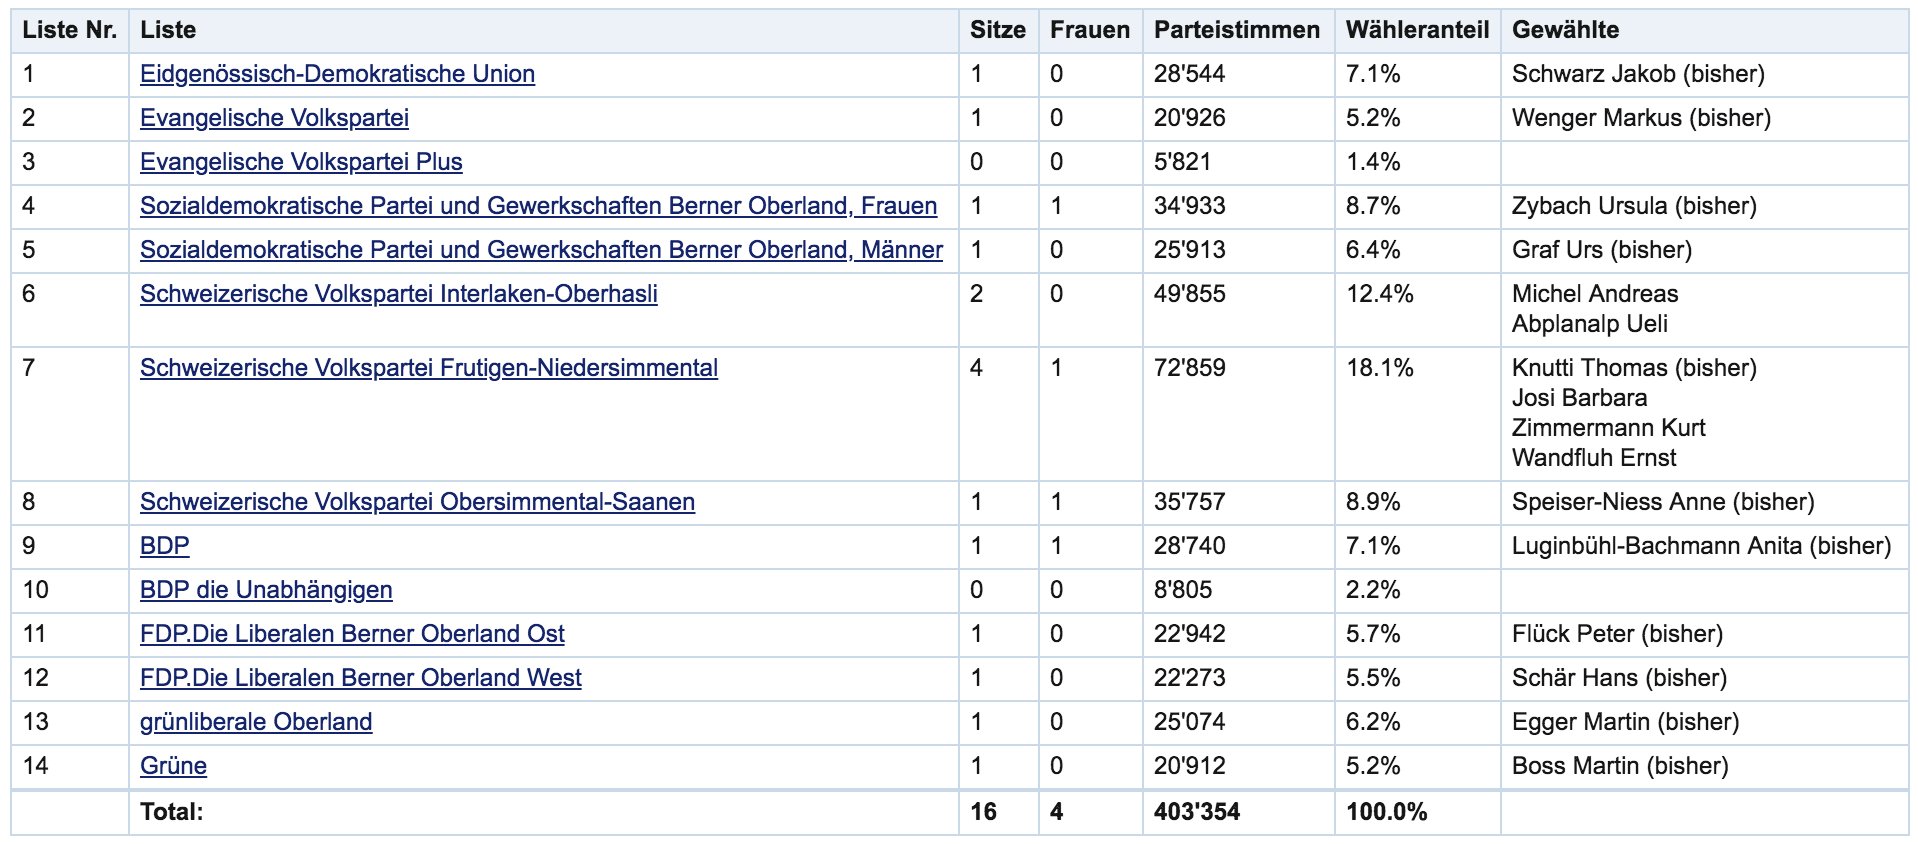Screen dimensions: 1918x844
Task: Open FDP.Die Liberalen Berner Oberland Ost link
Action: pos(352,634)
